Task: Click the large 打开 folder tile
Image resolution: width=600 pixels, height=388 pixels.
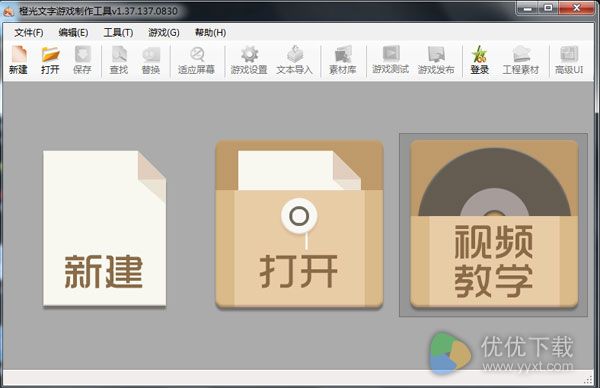Action: pyautogui.click(x=299, y=225)
